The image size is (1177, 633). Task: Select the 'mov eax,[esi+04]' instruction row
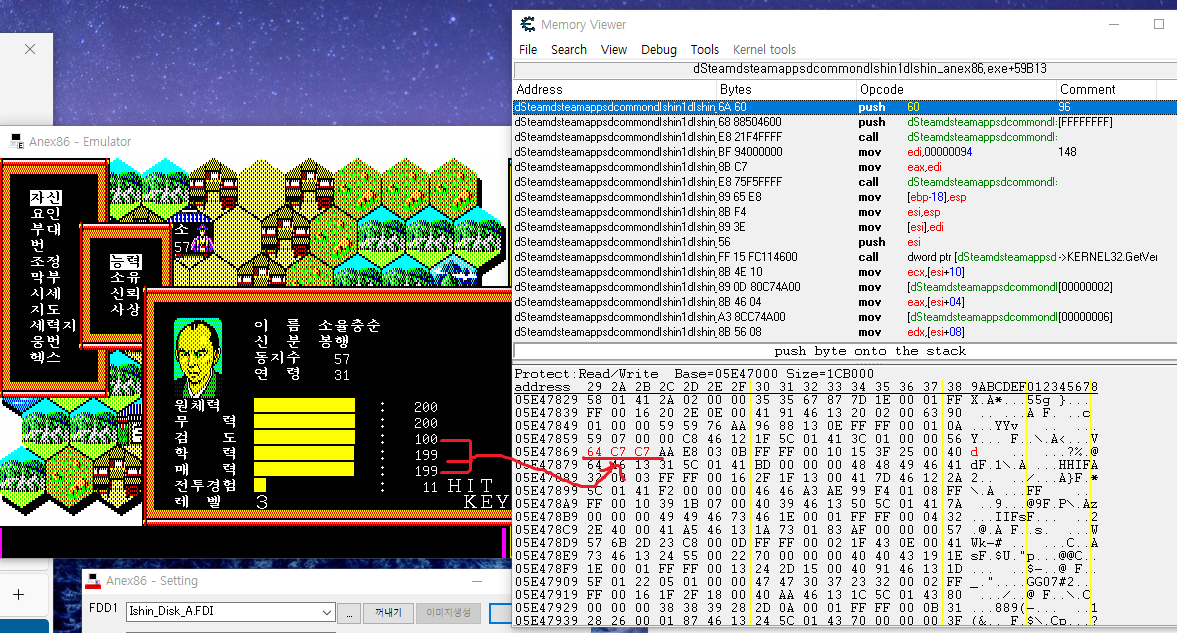[845, 302]
